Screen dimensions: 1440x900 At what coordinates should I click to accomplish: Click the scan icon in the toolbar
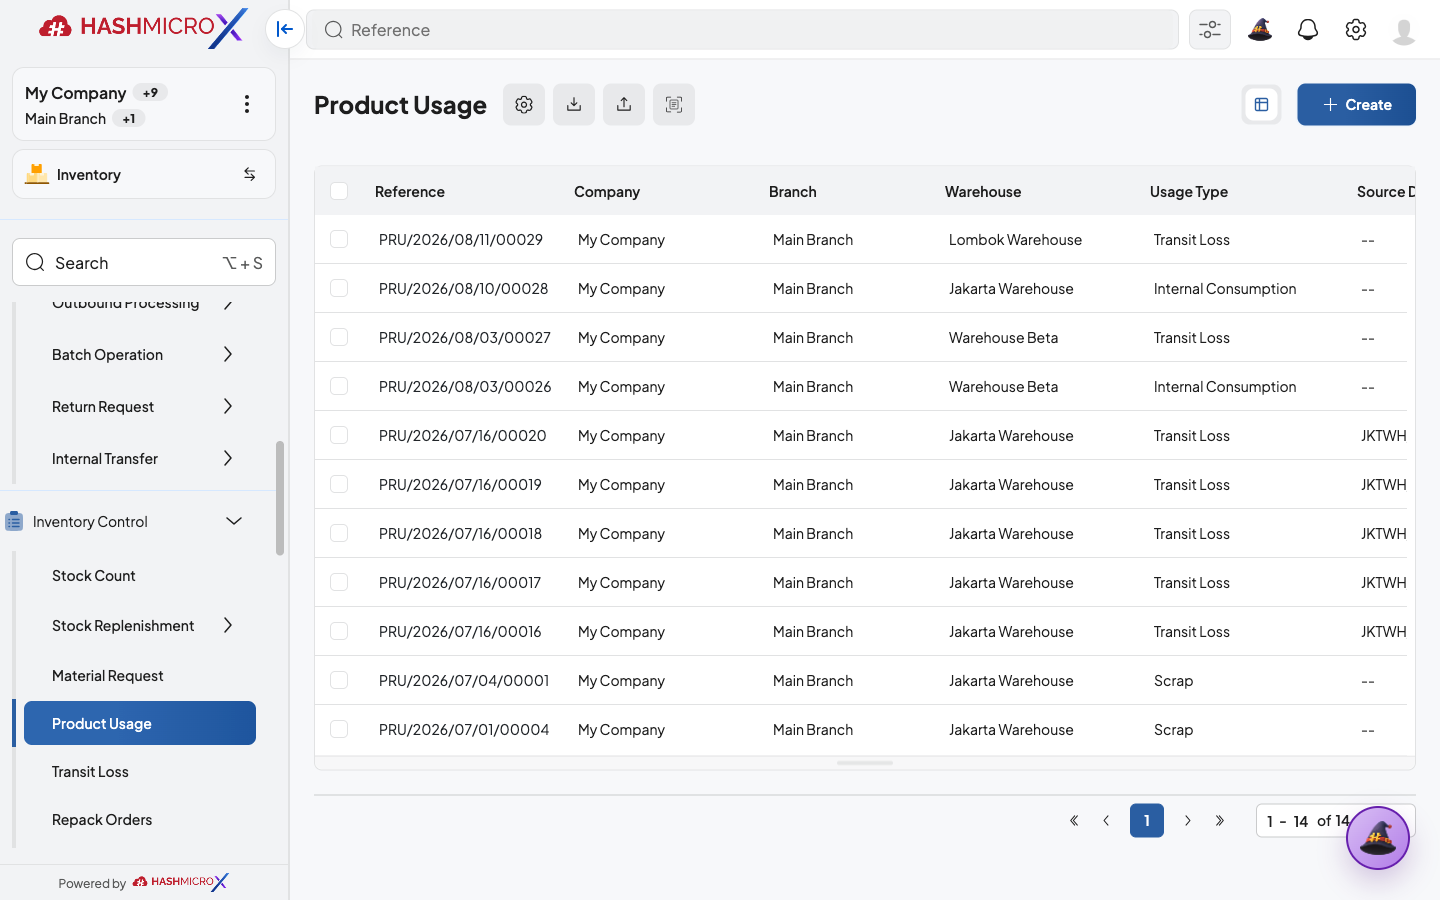tap(674, 104)
